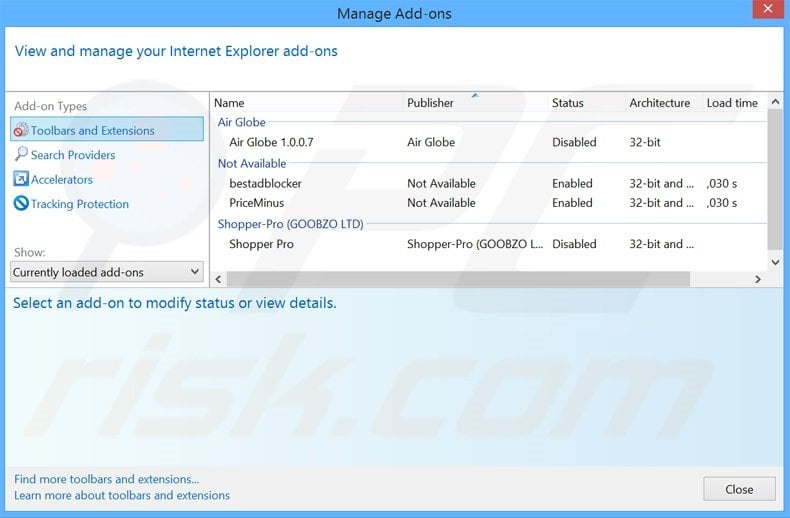The height and width of the screenshot is (518, 790).
Task: Click load time value of bestadblocker
Action: click(x=721, y=183)
